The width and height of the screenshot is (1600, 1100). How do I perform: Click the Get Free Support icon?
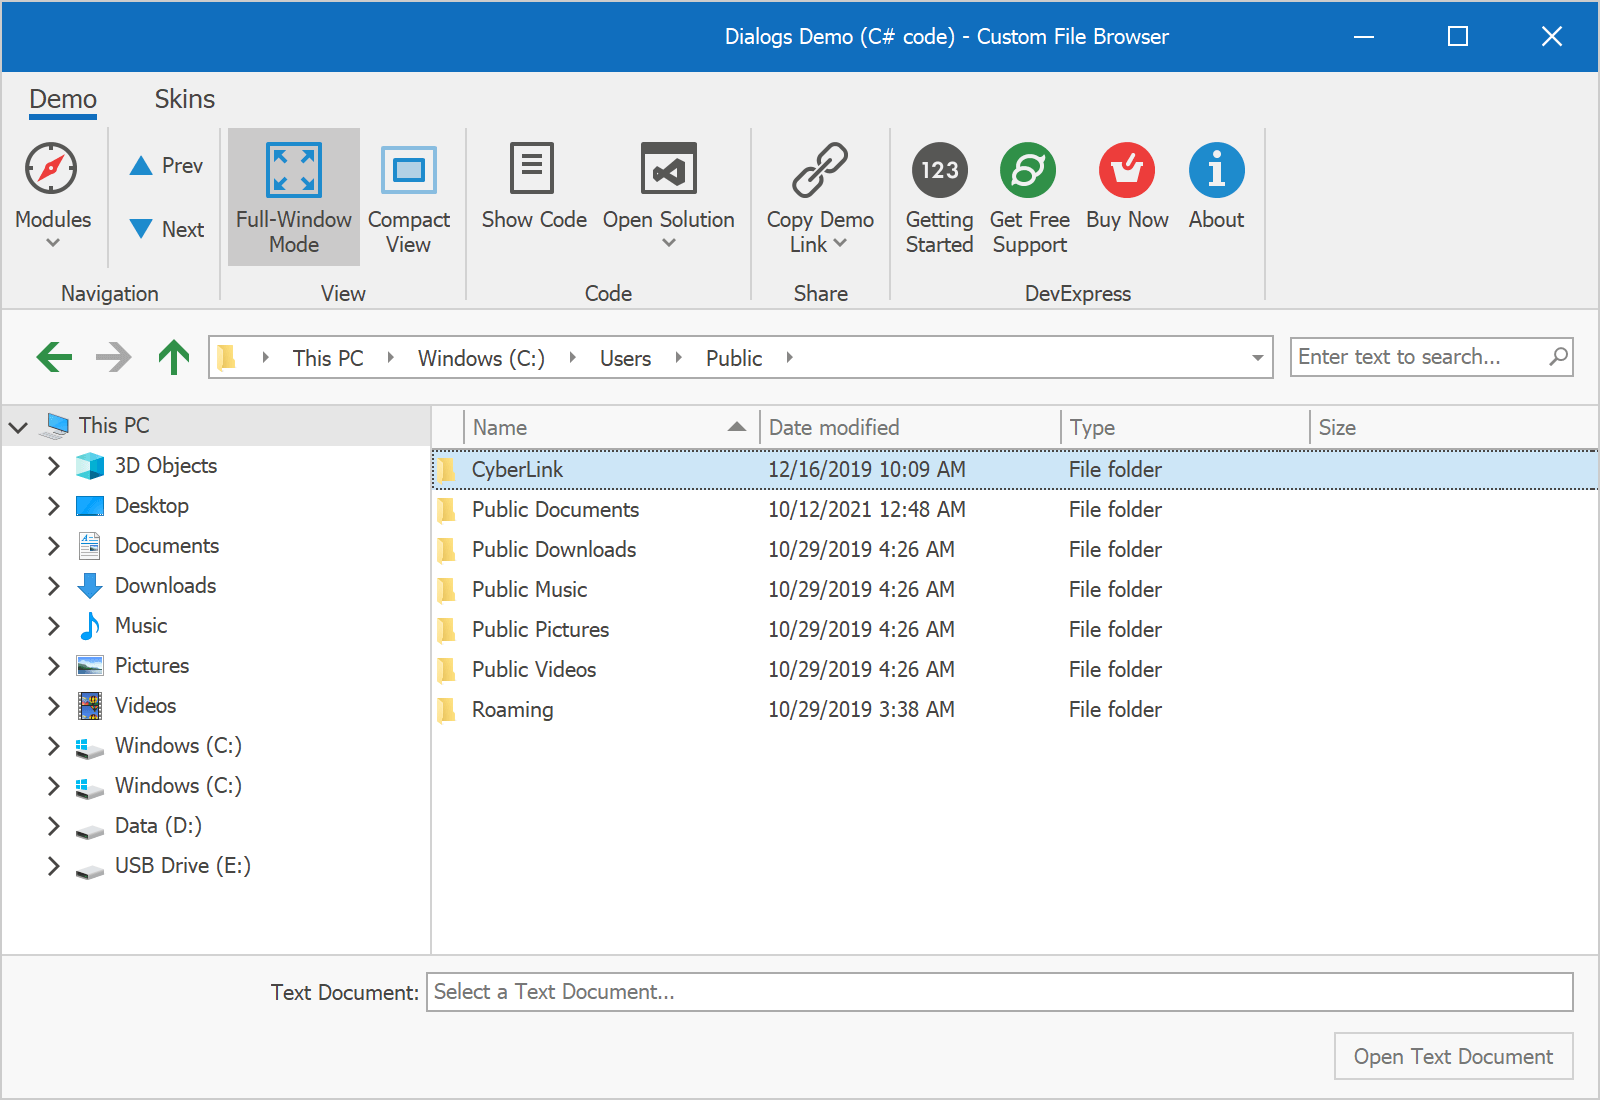coord(1028,170)
